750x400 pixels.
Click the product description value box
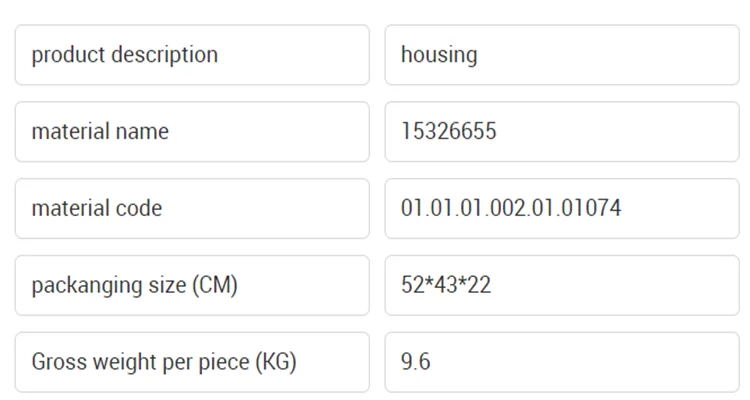pos(561,55)
